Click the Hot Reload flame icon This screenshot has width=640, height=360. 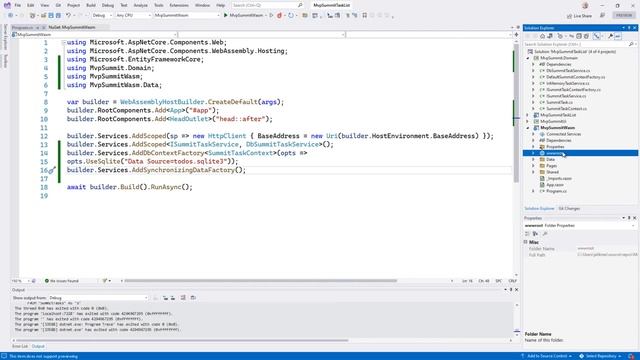[280, 15]
